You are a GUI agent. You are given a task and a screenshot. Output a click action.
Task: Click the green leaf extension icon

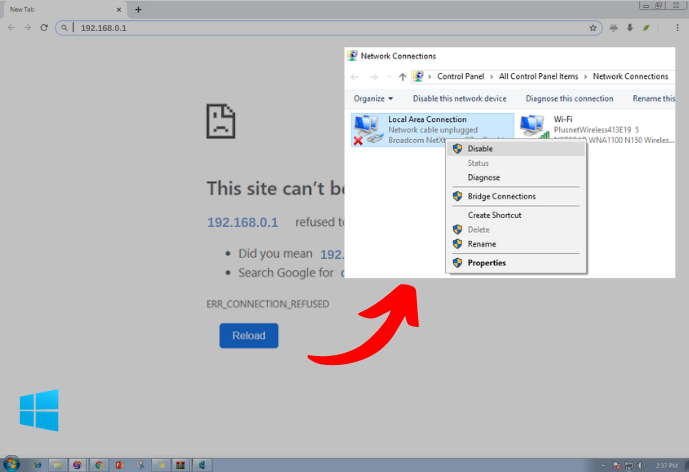point(646,28)
